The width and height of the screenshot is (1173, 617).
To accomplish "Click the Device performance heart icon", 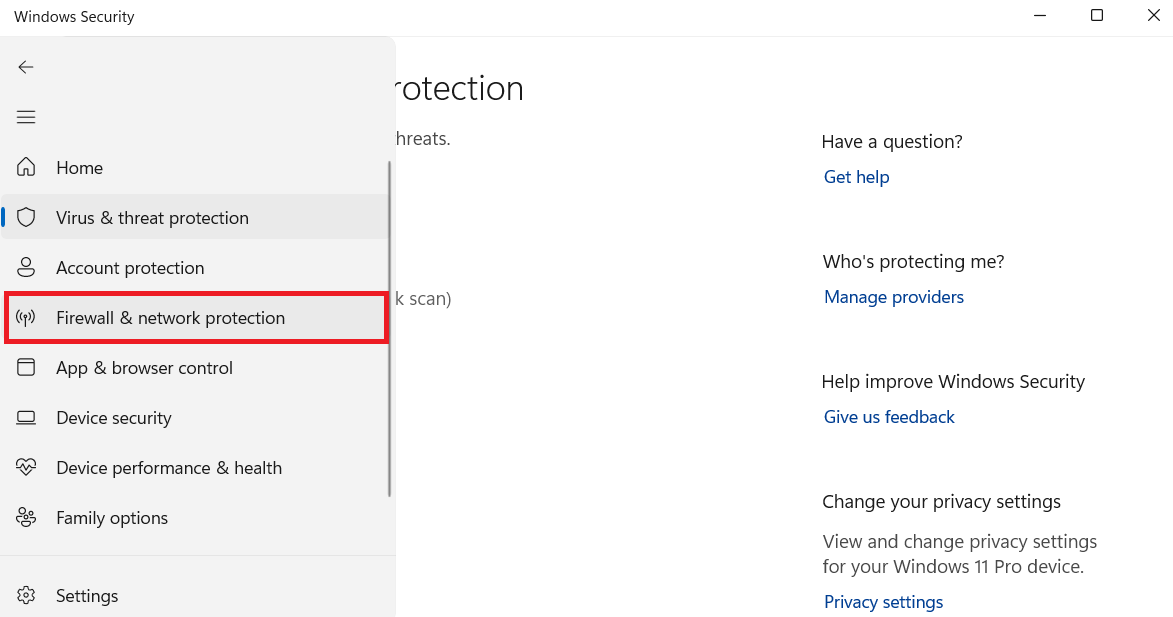I will pos(26,467).
